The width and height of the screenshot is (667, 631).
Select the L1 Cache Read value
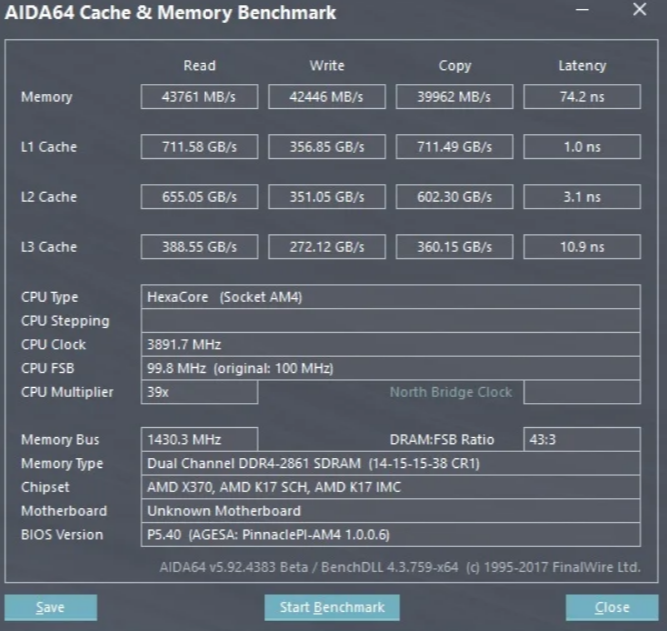point(199,147)
